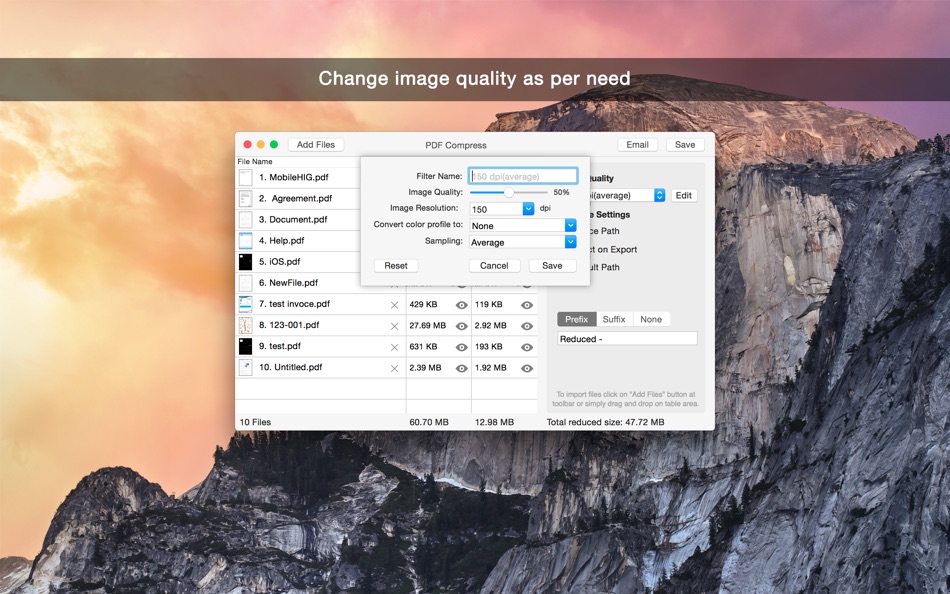Remove 123-001.pdf with its X icon

coord(394,326)
